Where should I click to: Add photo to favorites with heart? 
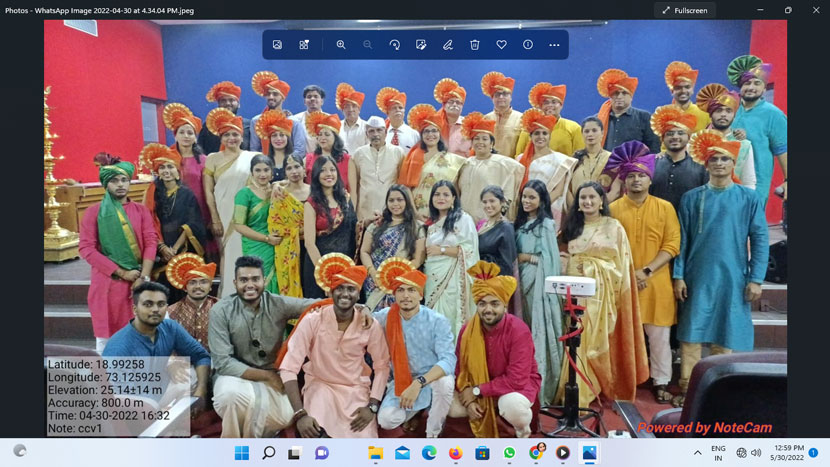click(501, 45)
